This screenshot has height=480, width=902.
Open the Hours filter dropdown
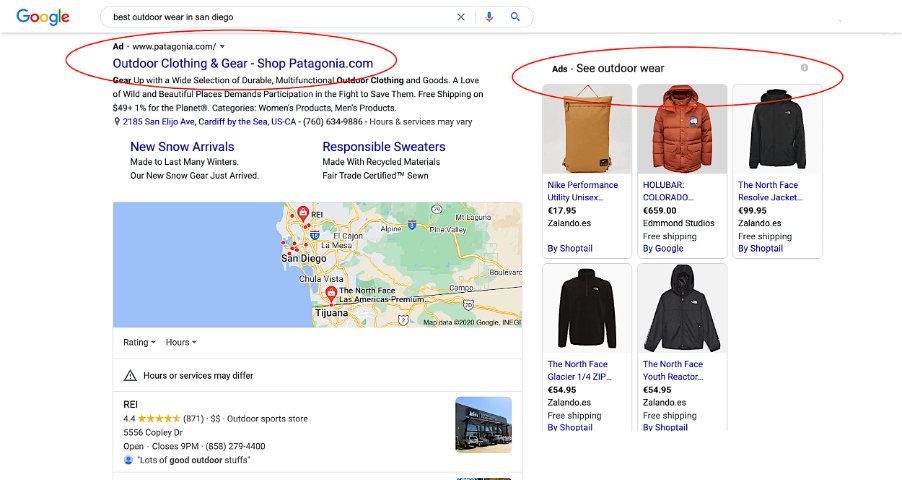(x=181, y=342)
